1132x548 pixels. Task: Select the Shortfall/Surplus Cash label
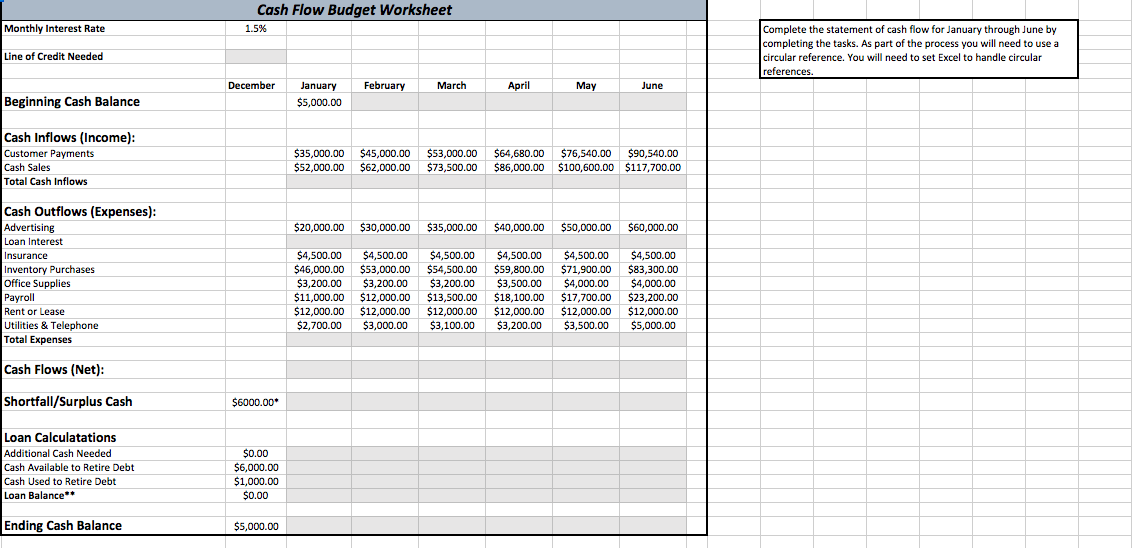tap(69, 401)
